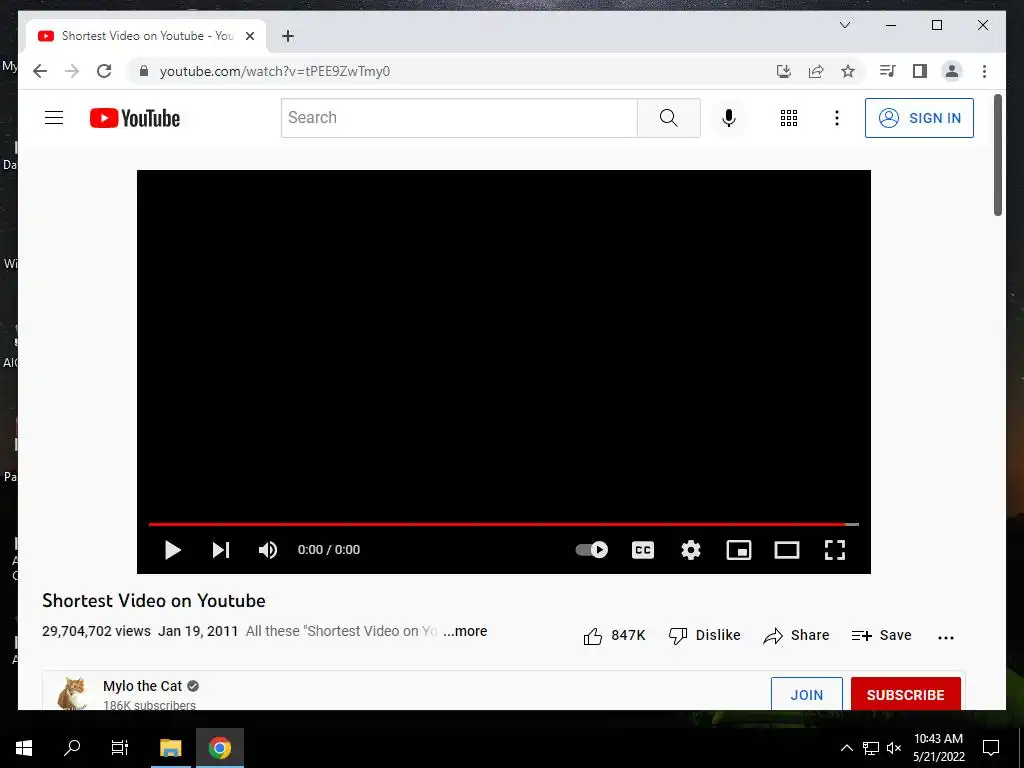
Task: View site info lock icon
Action: coord(144,71)
